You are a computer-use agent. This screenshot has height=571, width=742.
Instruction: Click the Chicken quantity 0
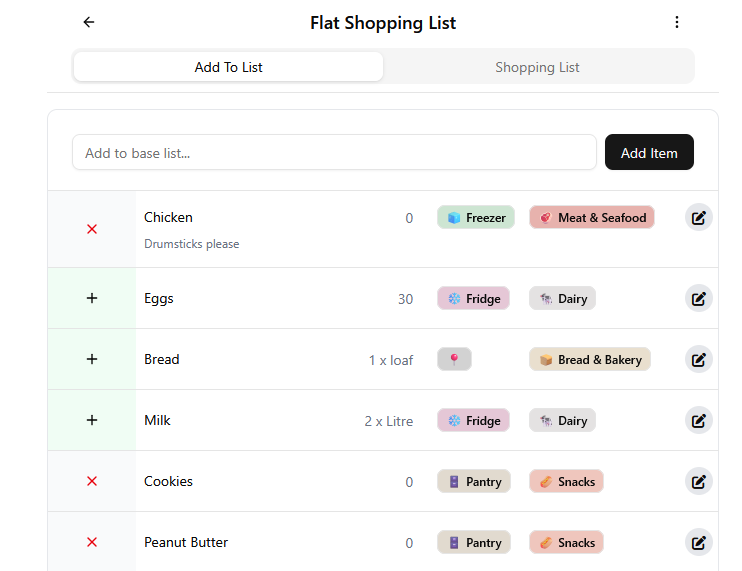click(409, 218)
